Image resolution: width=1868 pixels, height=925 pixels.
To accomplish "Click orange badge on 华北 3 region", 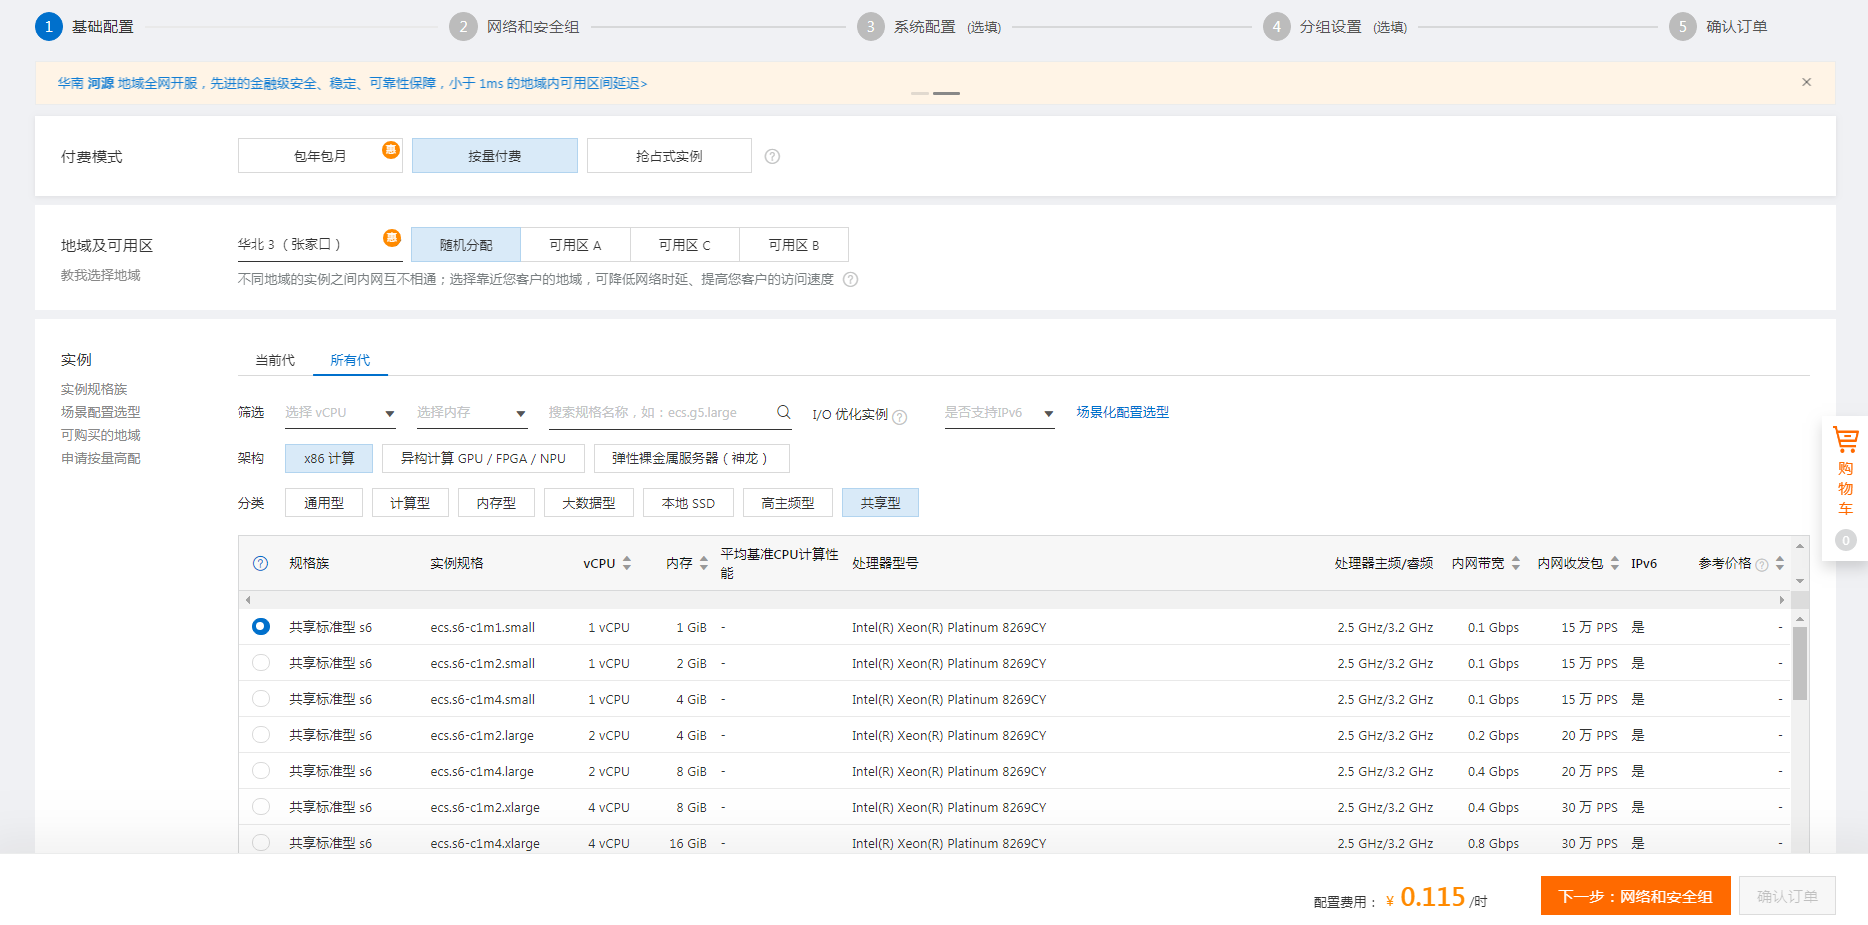I will 392,238.
